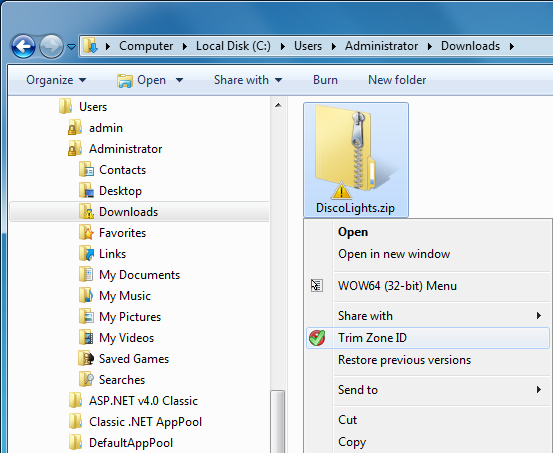Click the My Videos folder icon
553x453 pixels.
pyautogui.click(x=86, y=338)
